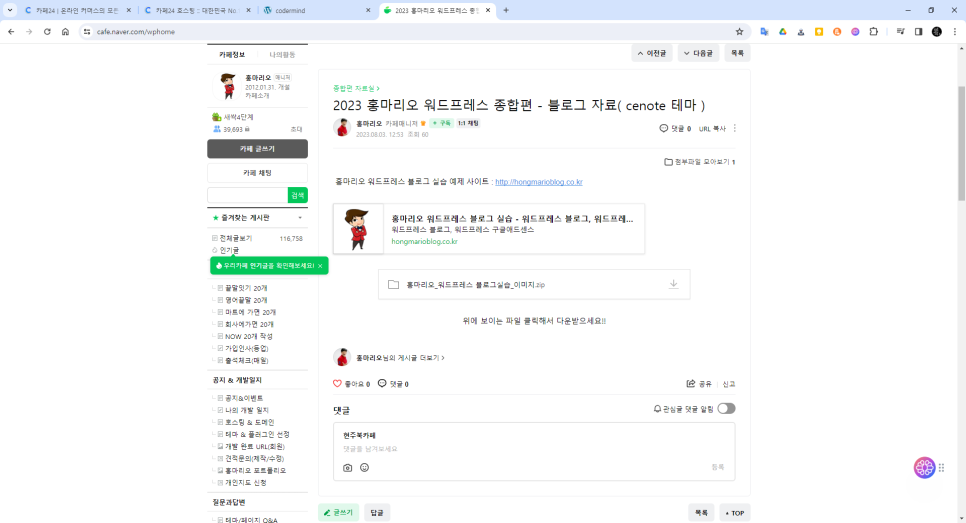The height and width of the screenshot is (523, 966).
Task: Click the heart like icon
Action: pyautogui.click(x=337, y=383)
